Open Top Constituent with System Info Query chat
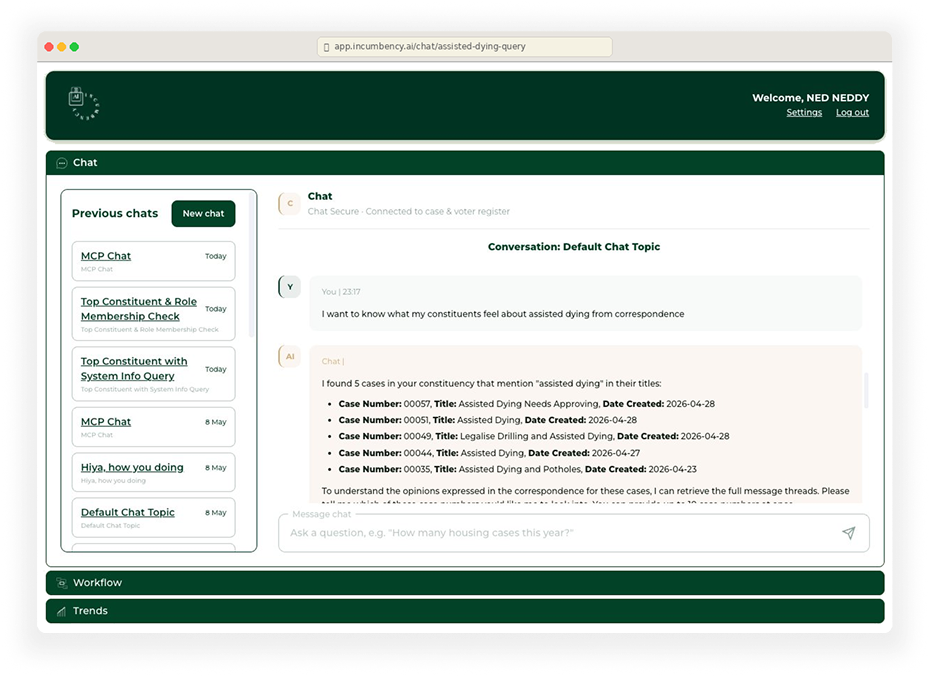This screenshot has height=677, width=930. coord(154,374)
